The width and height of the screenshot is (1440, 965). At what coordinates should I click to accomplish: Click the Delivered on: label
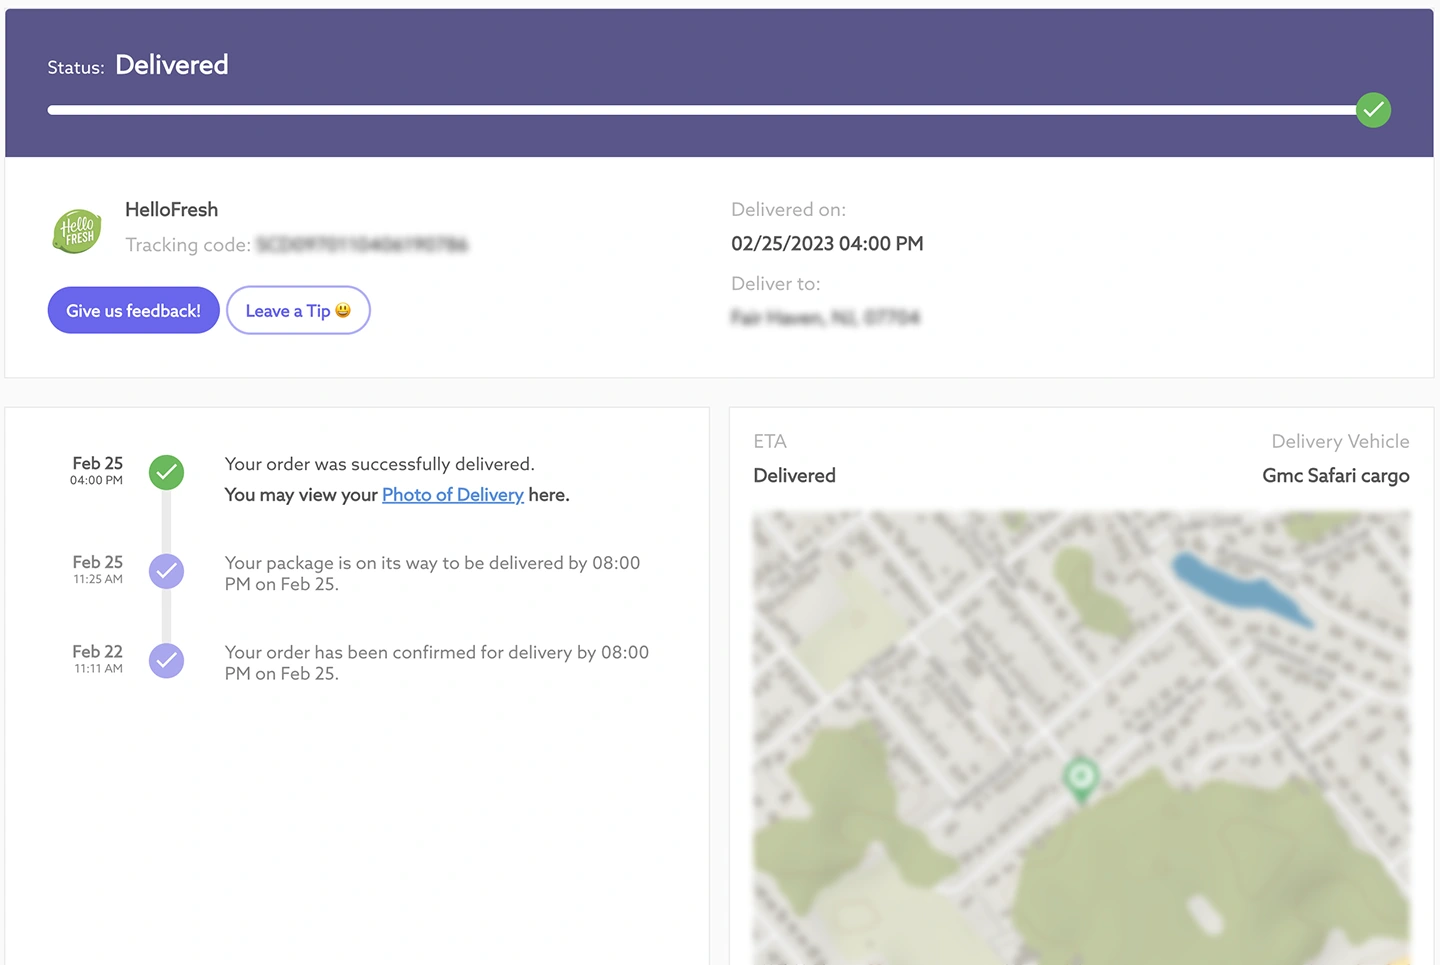(x=788, y=210)
